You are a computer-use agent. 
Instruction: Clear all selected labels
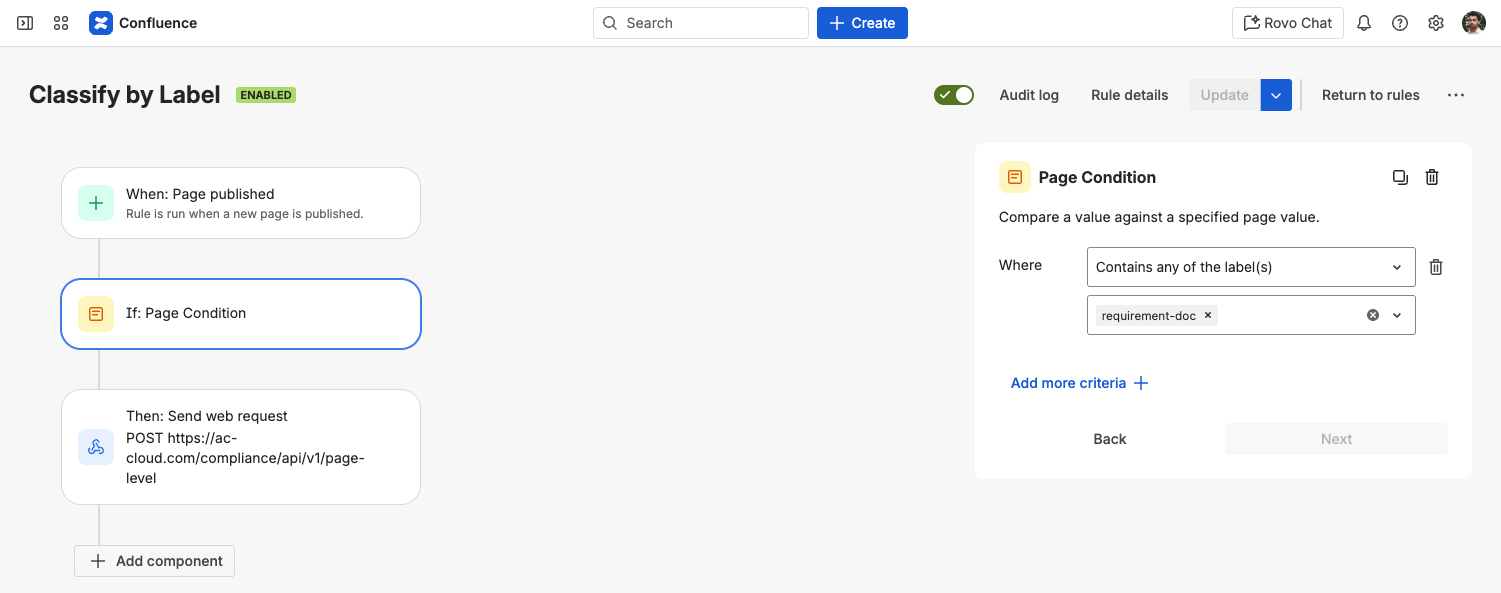point(1373,315)
